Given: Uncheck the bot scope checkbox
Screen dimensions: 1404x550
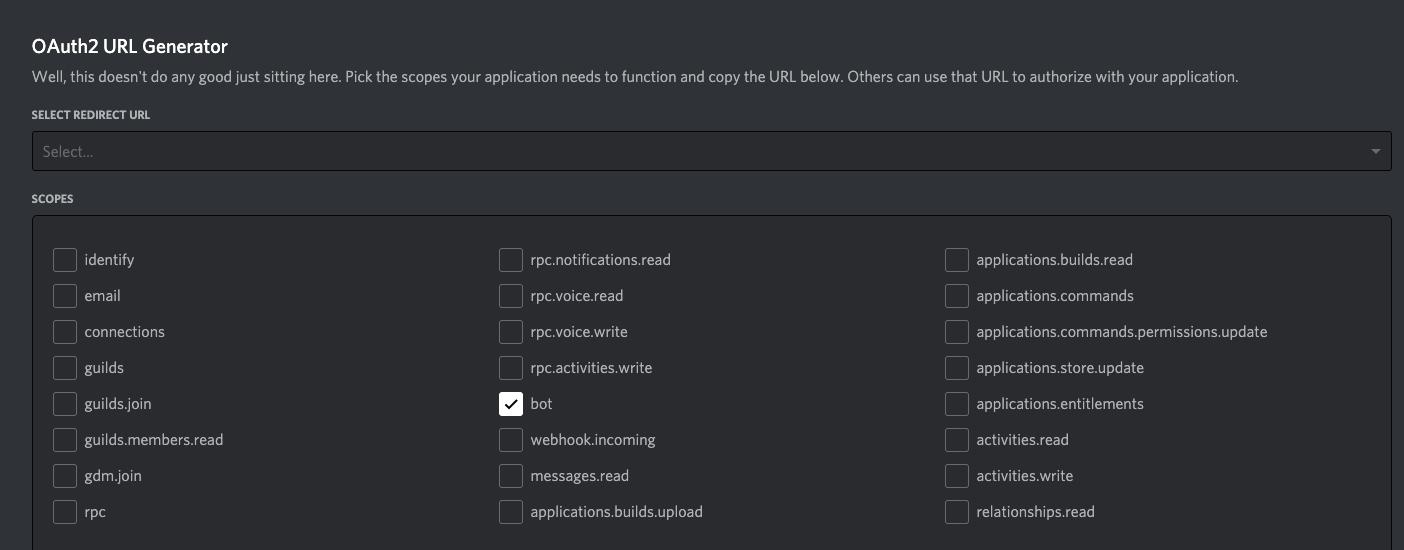Looking at the screenshot, I should tap(511, 404).
